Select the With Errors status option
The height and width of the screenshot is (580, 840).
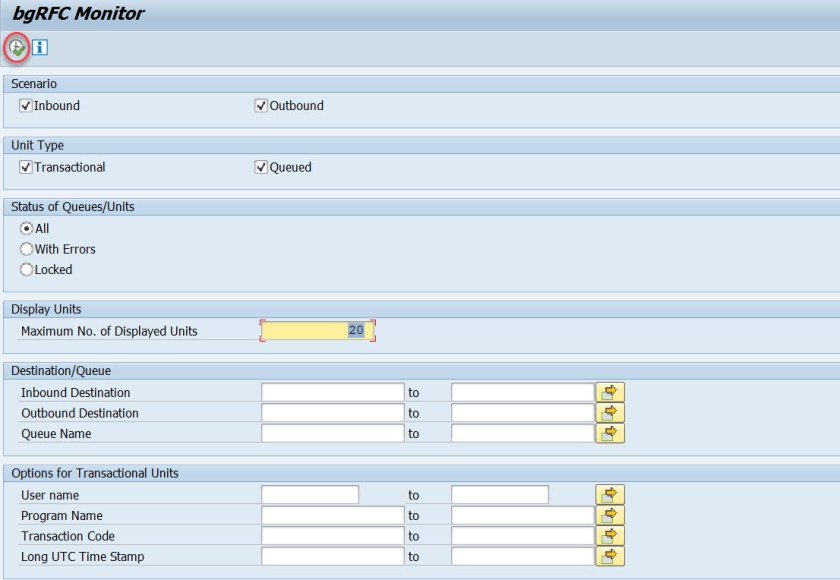point(27,249)
